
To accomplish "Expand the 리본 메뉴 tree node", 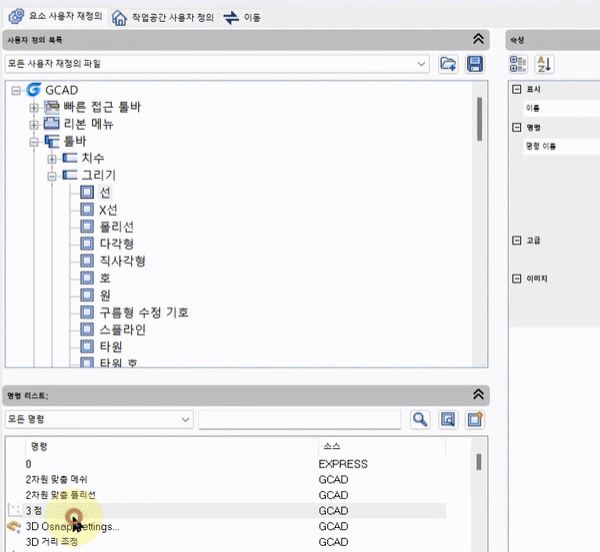I will pos(34,124).
